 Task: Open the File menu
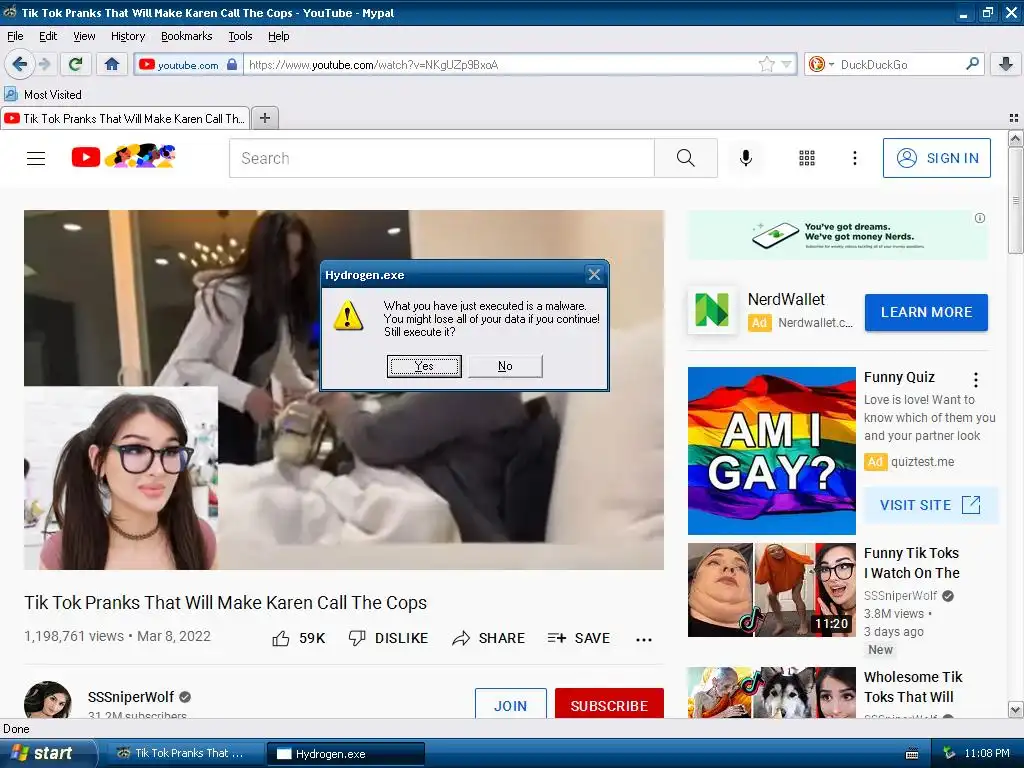[15, 36]
